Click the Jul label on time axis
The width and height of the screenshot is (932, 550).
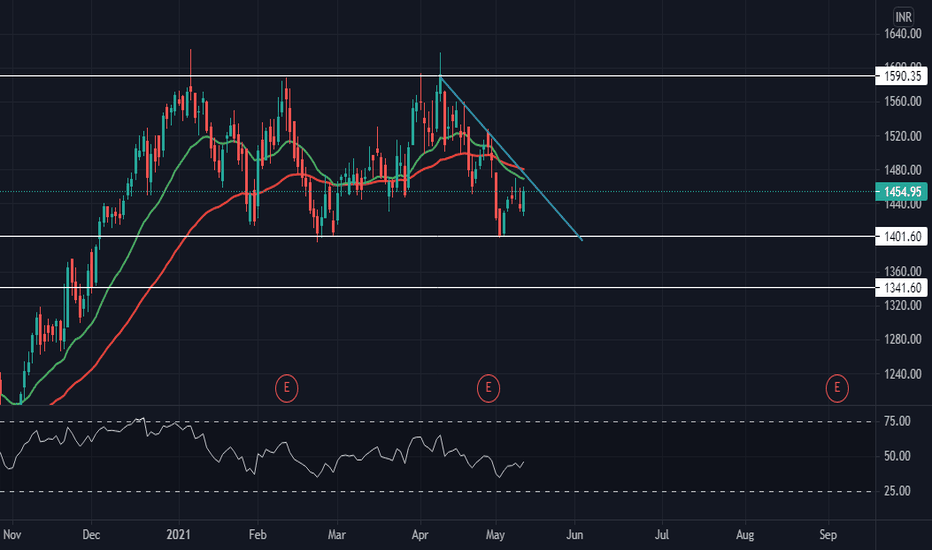click(x=662, y=535)
